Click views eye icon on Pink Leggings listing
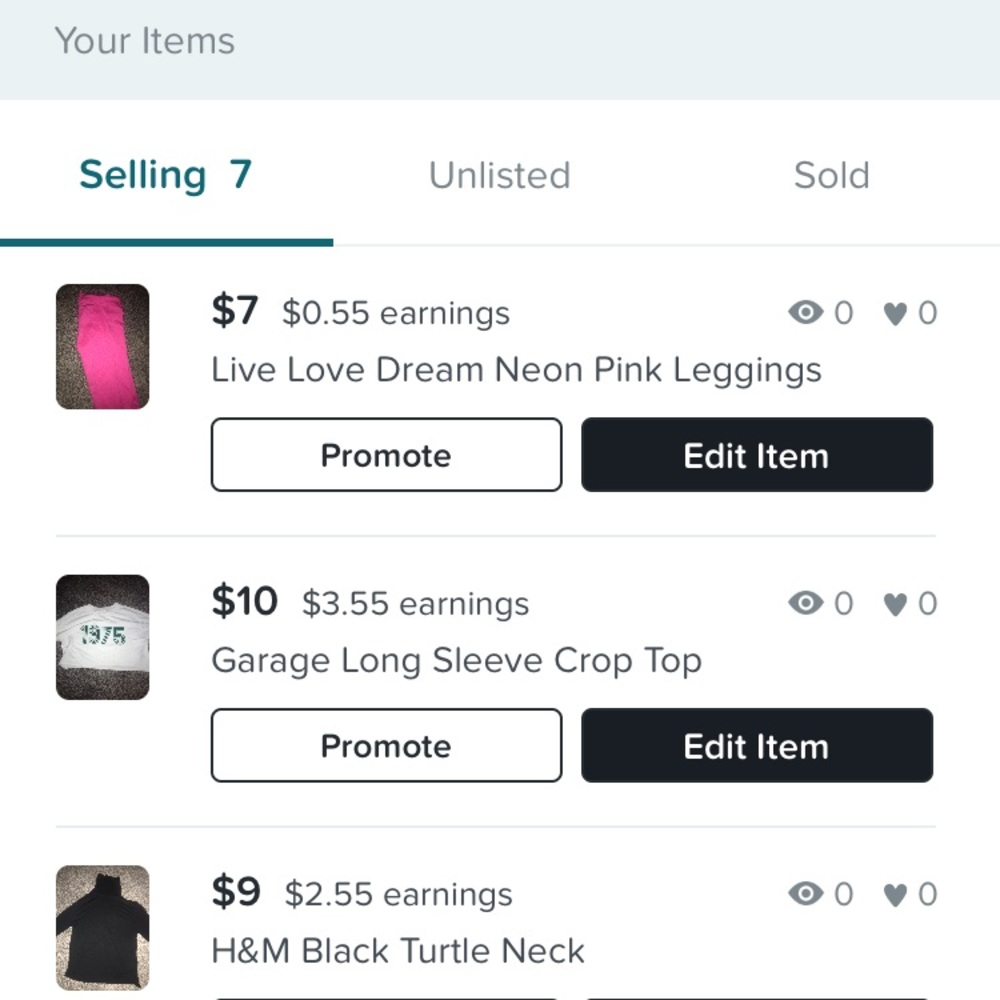This screenshot has width=1000, height=1000. pos(805,313)
